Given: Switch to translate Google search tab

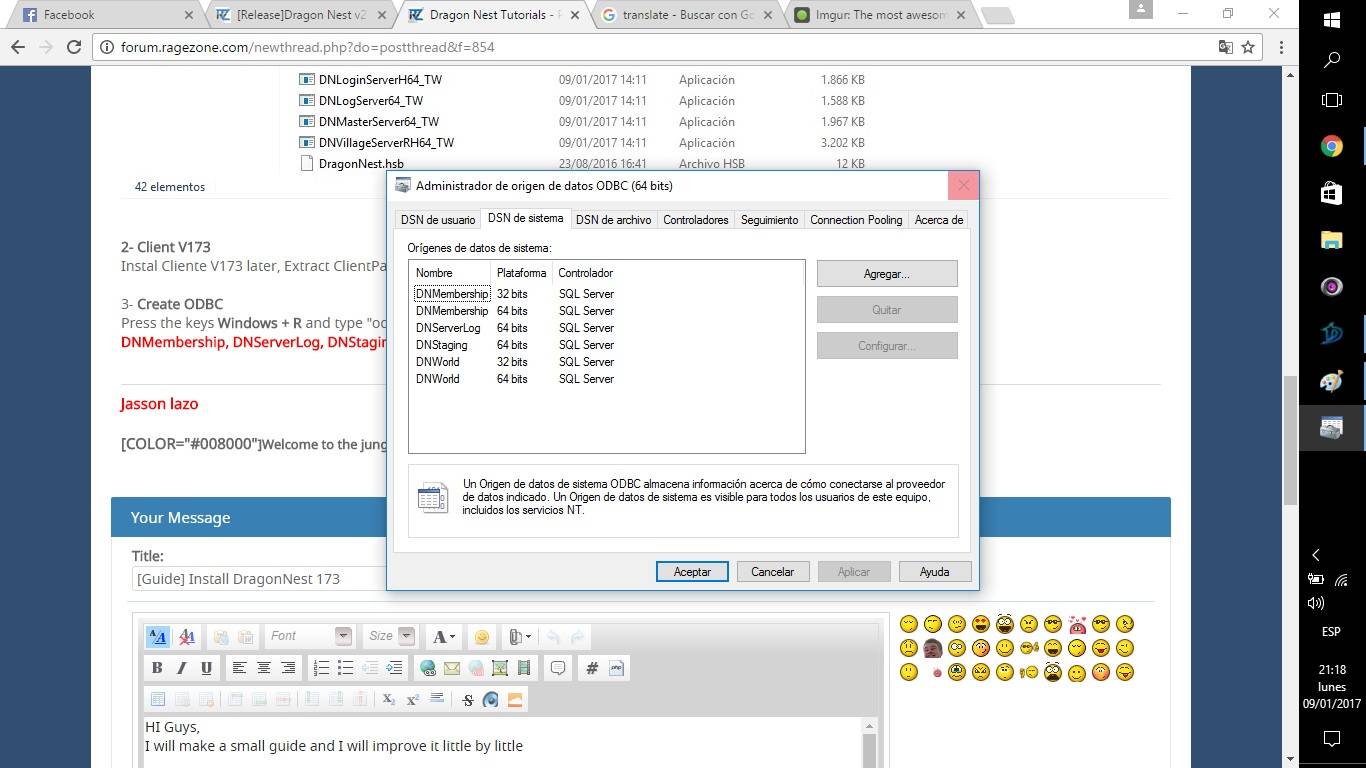Looking at the screenshot, I should pyautogui.click(x=687, y=15).
